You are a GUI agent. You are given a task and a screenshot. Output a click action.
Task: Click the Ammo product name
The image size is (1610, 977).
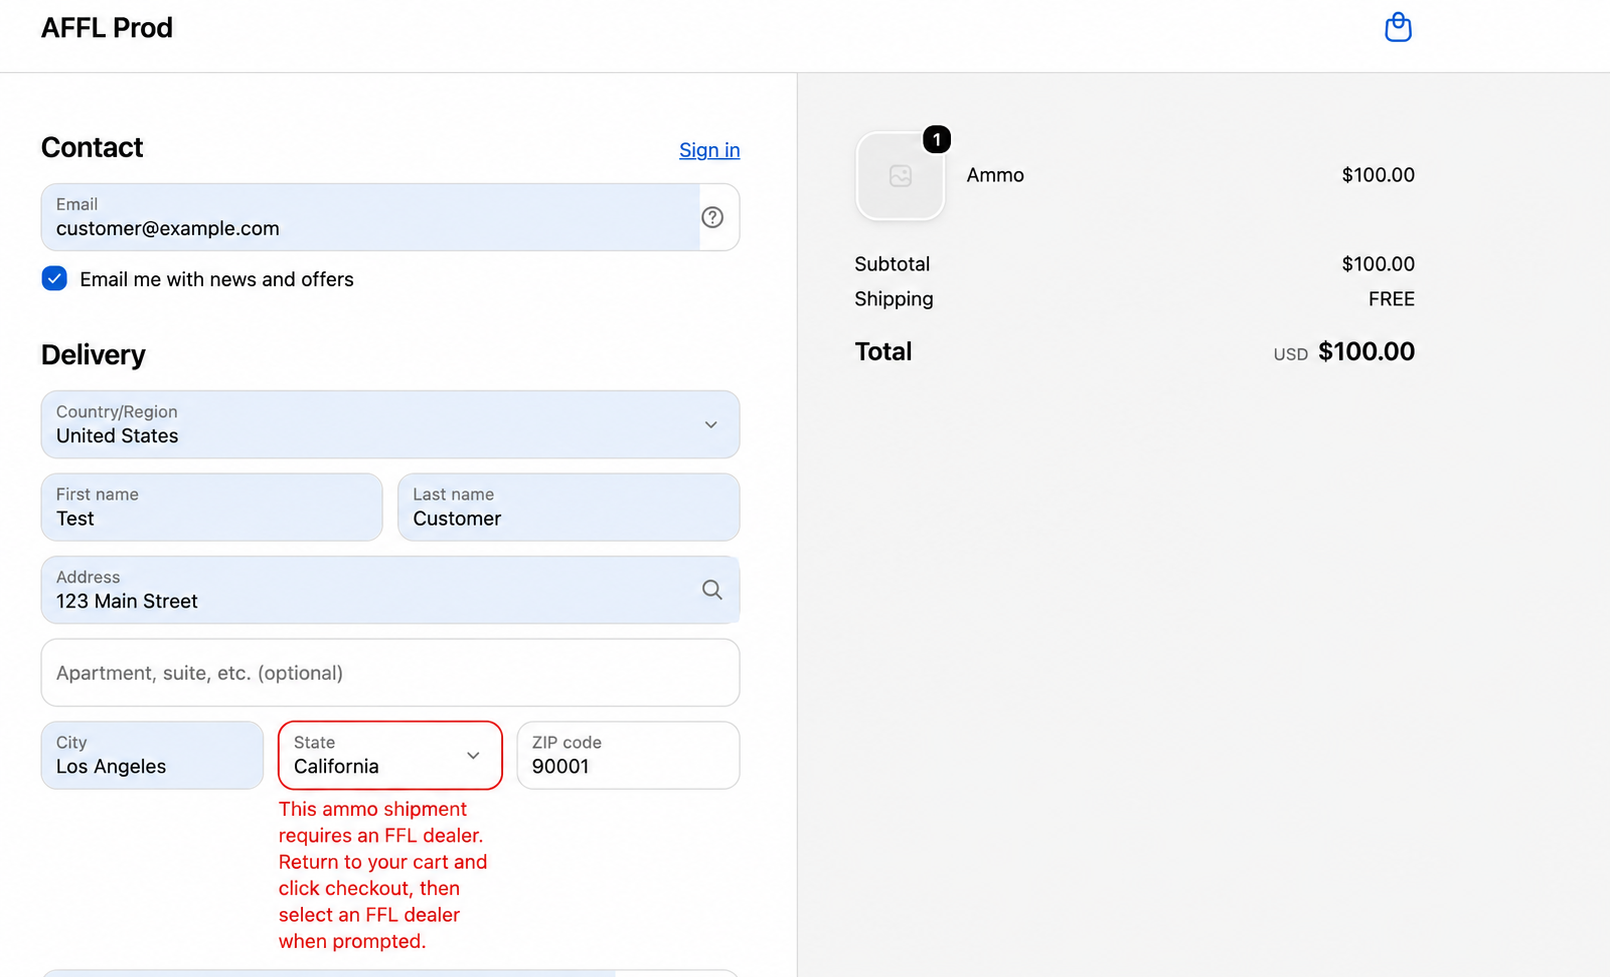pos(995,175)
